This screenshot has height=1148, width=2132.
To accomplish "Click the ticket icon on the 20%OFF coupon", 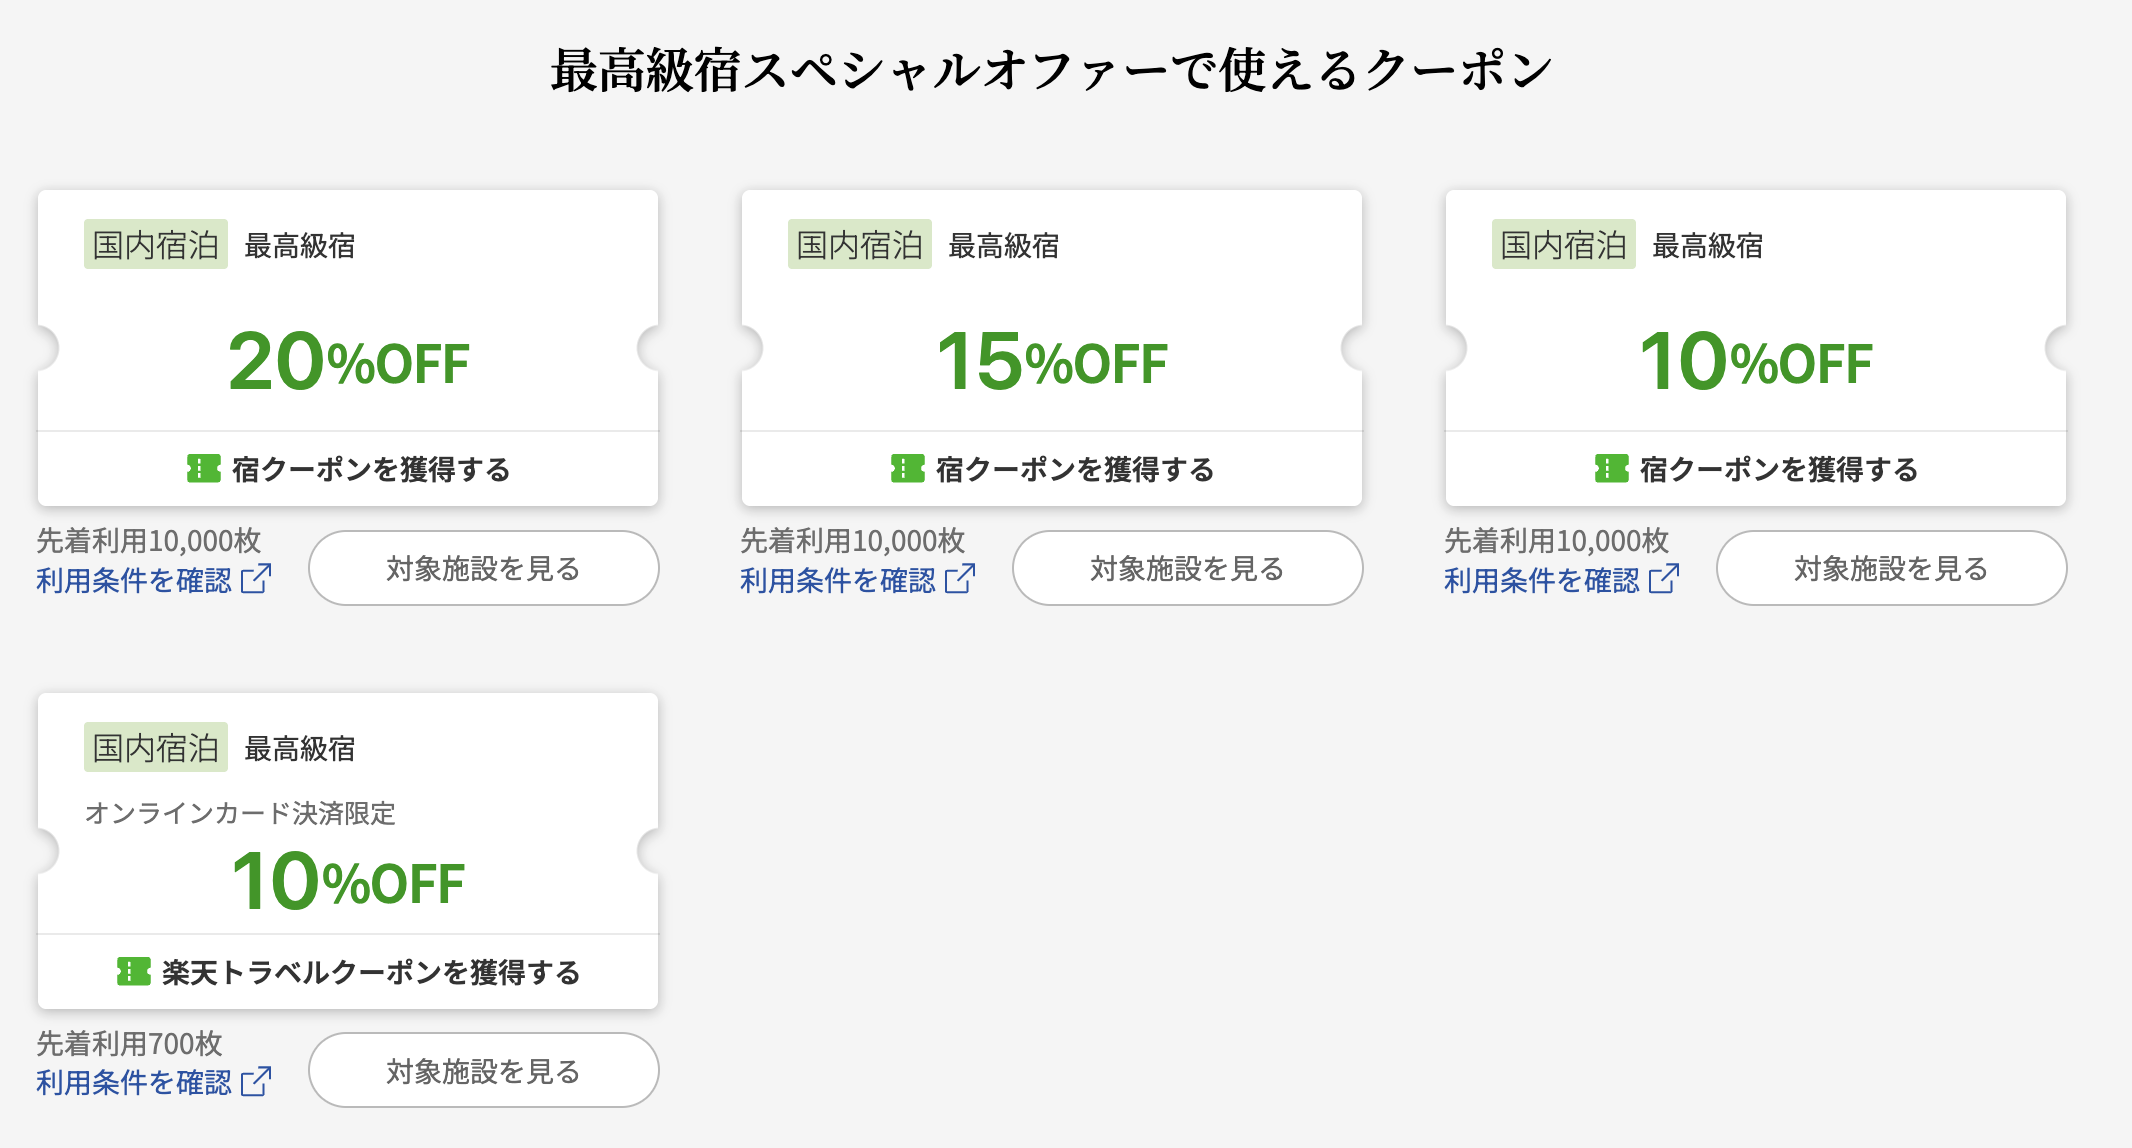I will pos(204,468).
